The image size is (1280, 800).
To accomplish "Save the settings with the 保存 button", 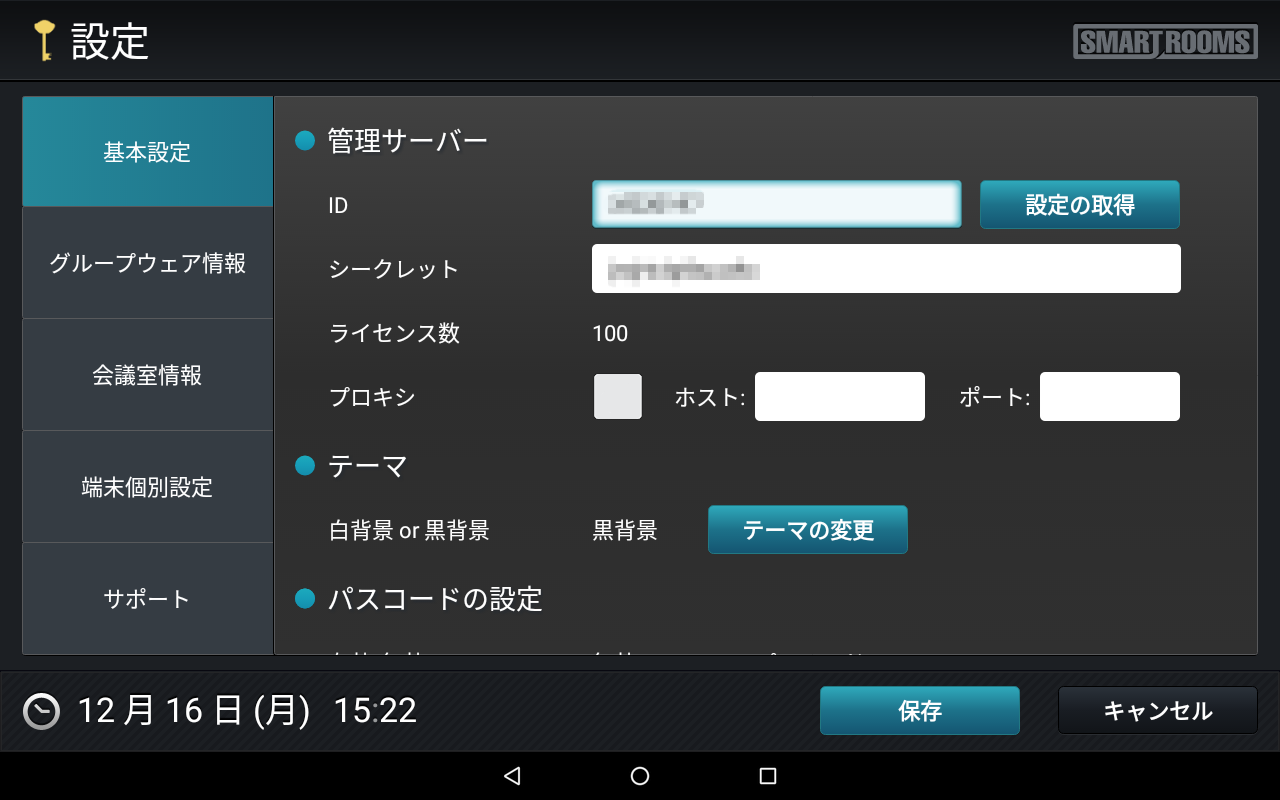I will tap(919, 711).
